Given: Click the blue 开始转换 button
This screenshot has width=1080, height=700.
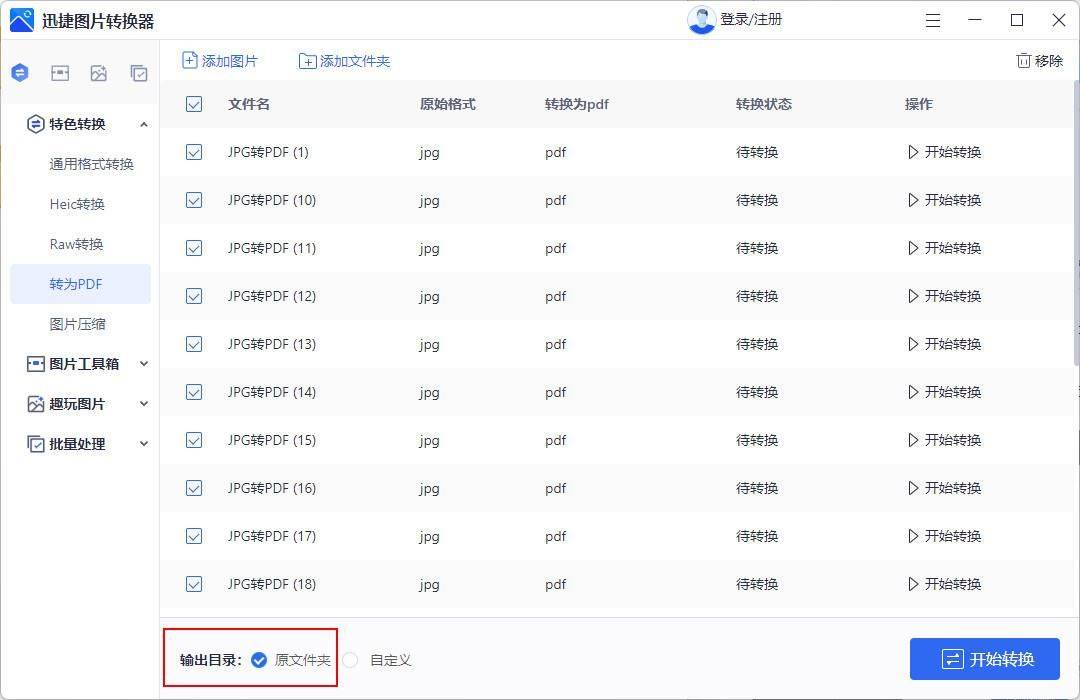Looking at the screenshot, I should click(x=984, y=659).
